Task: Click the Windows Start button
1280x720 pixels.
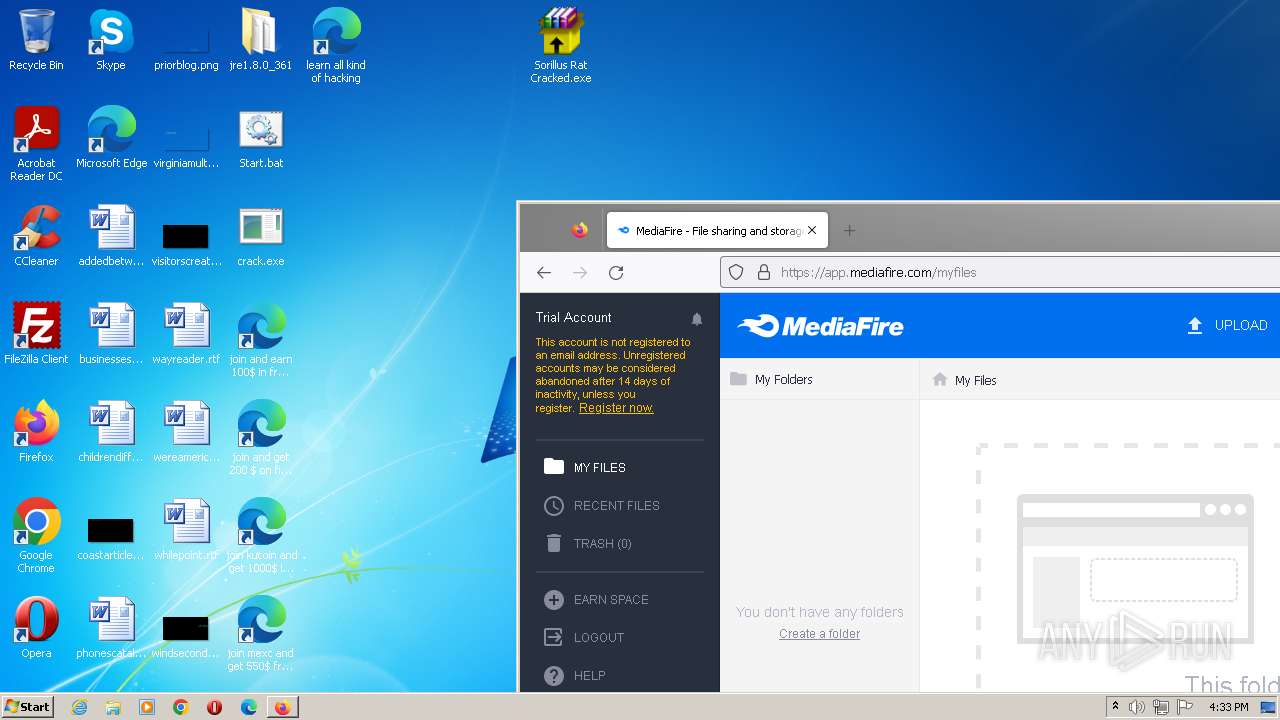Action: [28, 706]
